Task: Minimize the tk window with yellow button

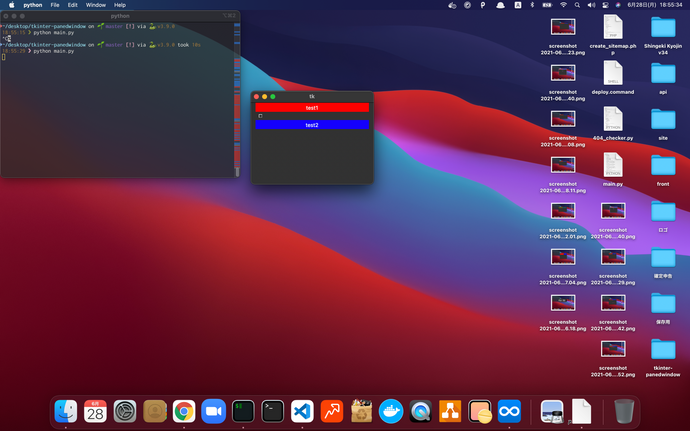Action: pyautogui.click(x=264, y=96)
